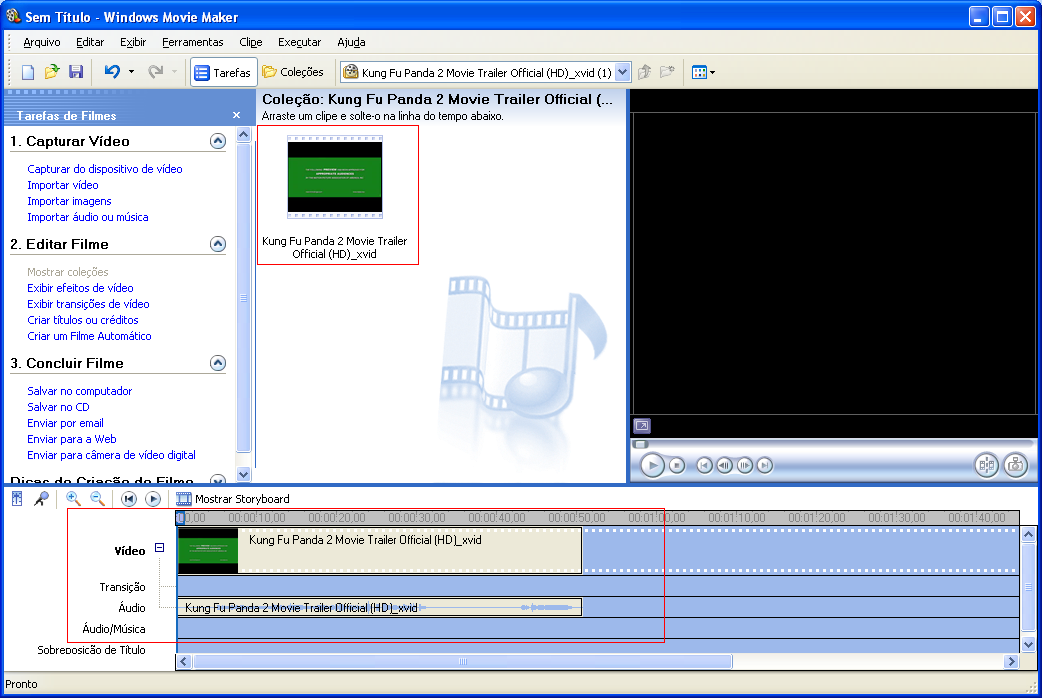Image resolution: width=1042 pixels, height=698 pixels.
Task: Collapse the Capturar Vídeo section
Action: tap(218, 141)
